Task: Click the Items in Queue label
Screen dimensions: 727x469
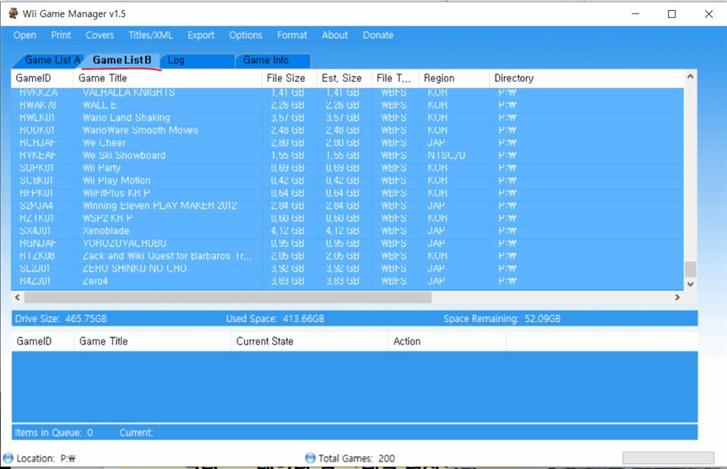Action: coord(54,433)
